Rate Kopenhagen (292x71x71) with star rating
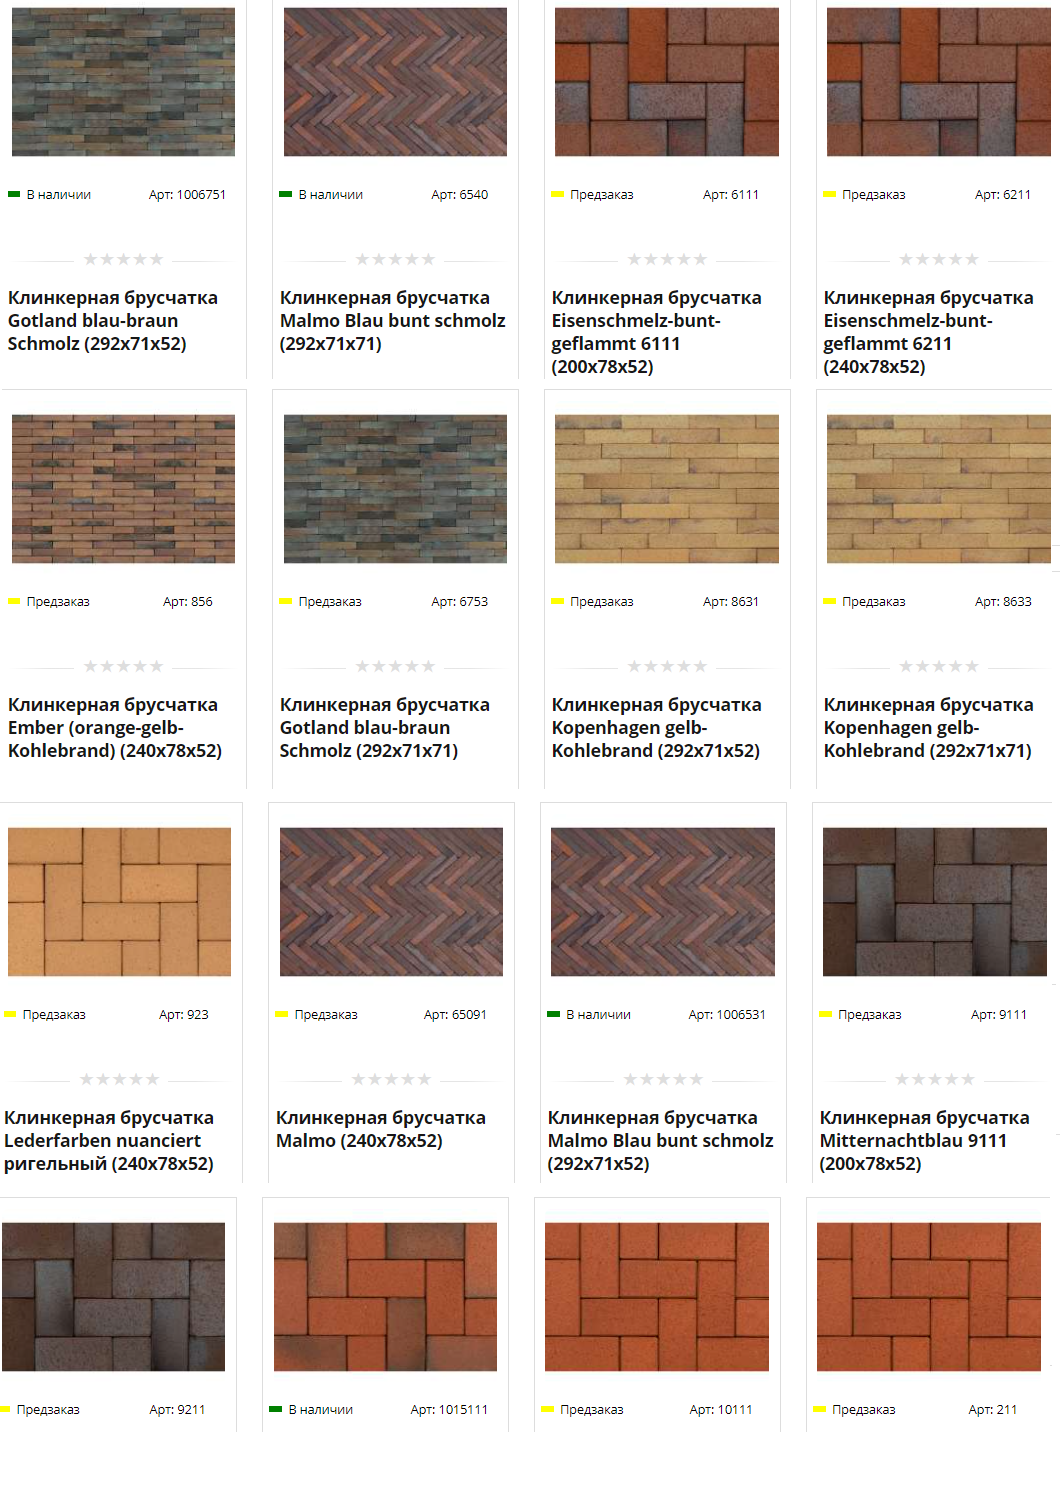 pos(939,666)
